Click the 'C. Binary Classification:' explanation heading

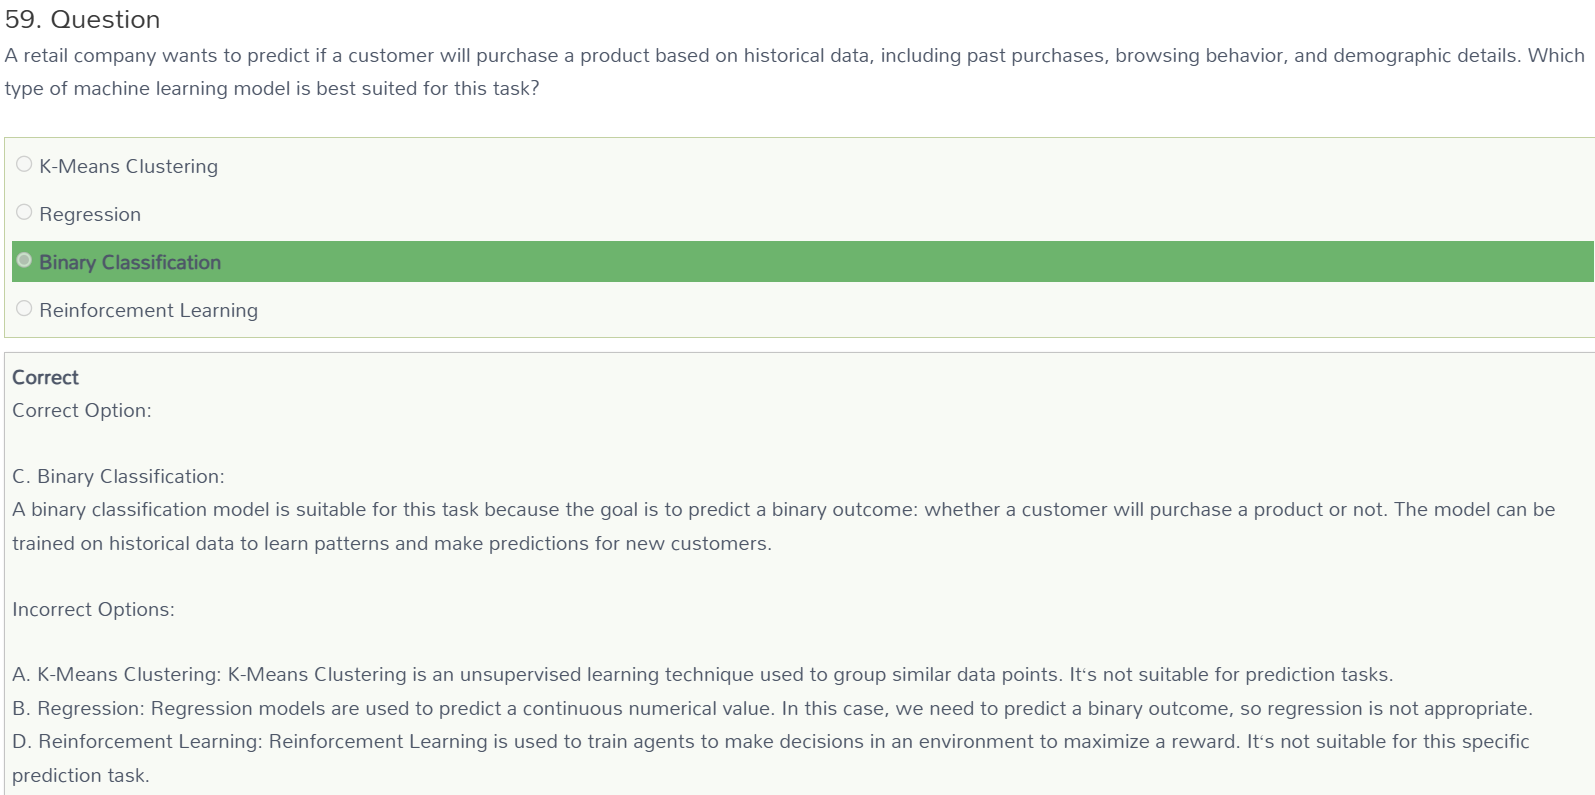coord(118,476)
